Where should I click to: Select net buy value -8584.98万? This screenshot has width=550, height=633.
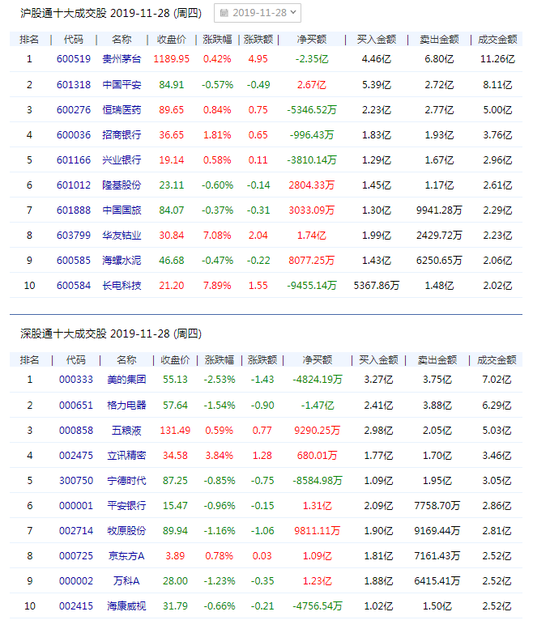pos(317,480)
